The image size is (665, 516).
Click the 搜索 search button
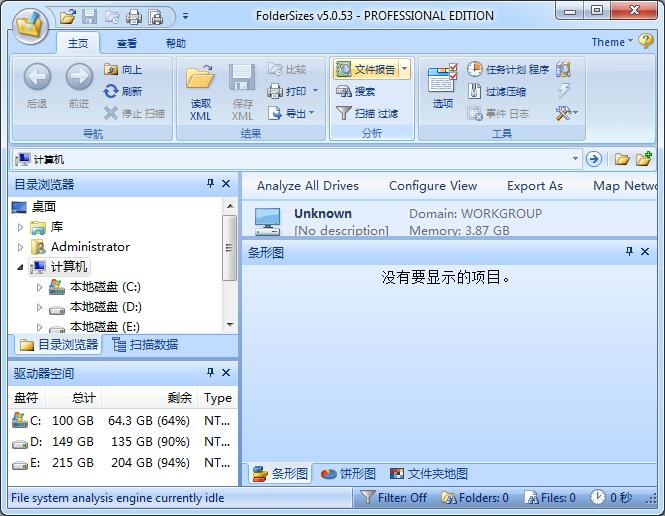pyautogui.click(x=355, y=91)
